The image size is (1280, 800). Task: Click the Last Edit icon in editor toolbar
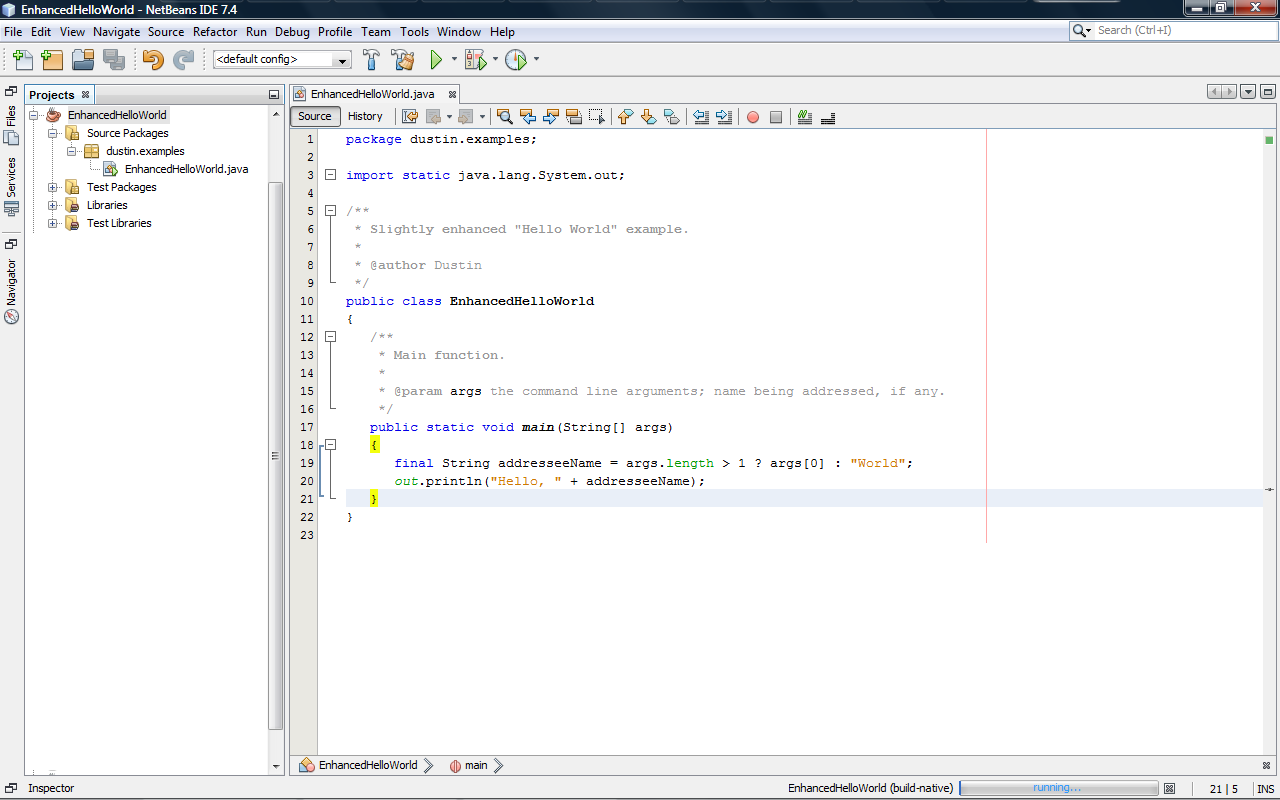coord(410,117)
